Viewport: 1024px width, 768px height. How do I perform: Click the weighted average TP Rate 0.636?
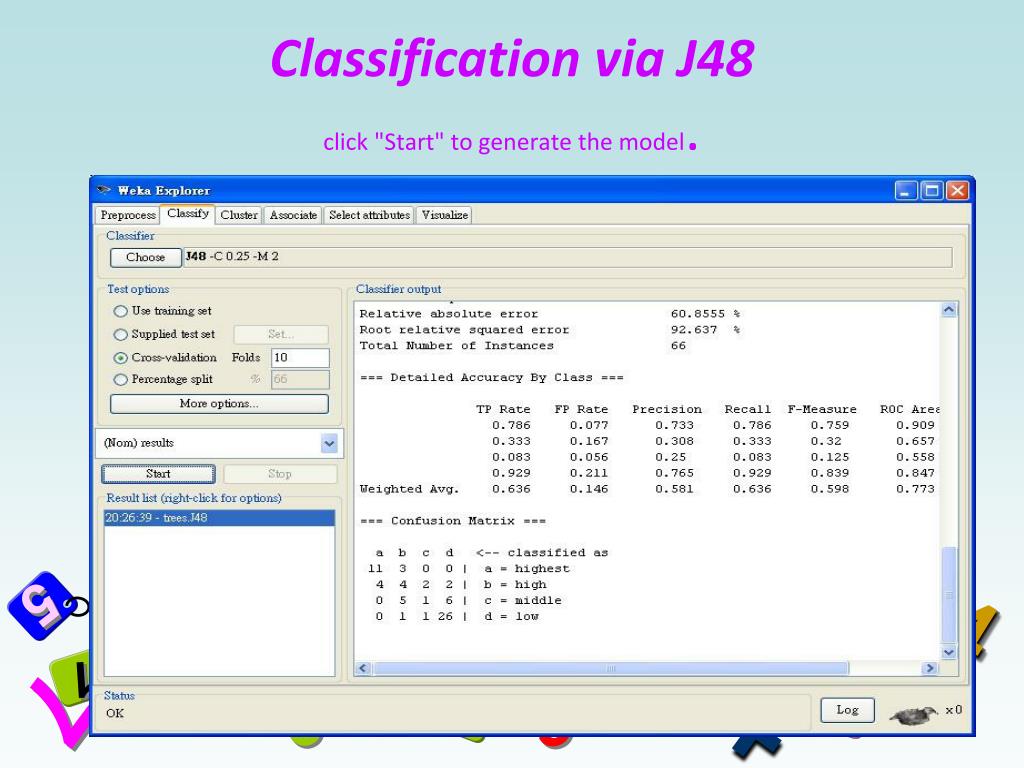(x=511, y=489)
